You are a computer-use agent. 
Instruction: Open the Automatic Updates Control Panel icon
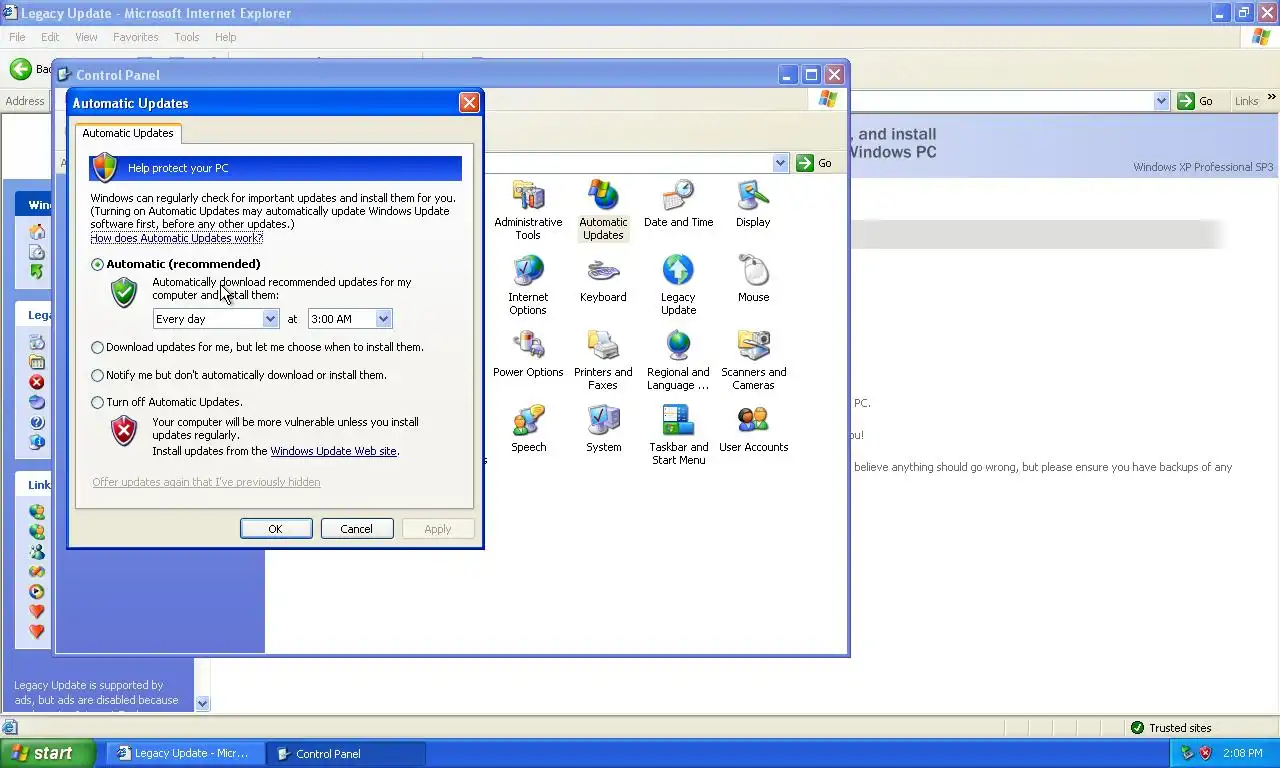[603, 210]
